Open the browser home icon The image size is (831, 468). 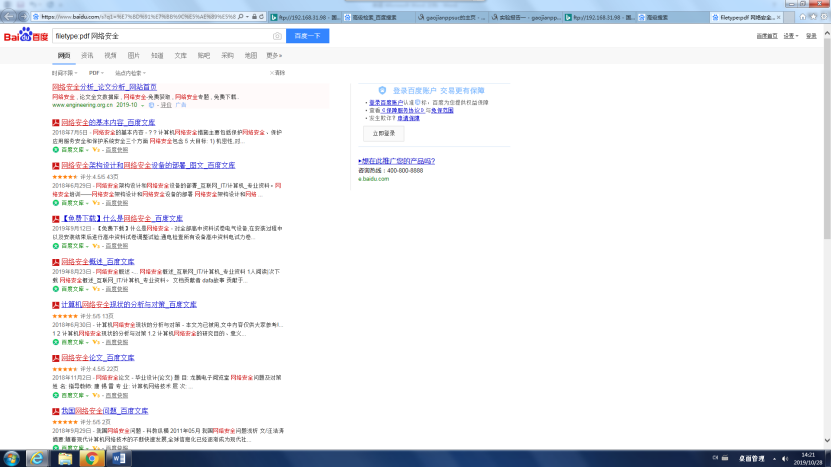click(802, 17)
